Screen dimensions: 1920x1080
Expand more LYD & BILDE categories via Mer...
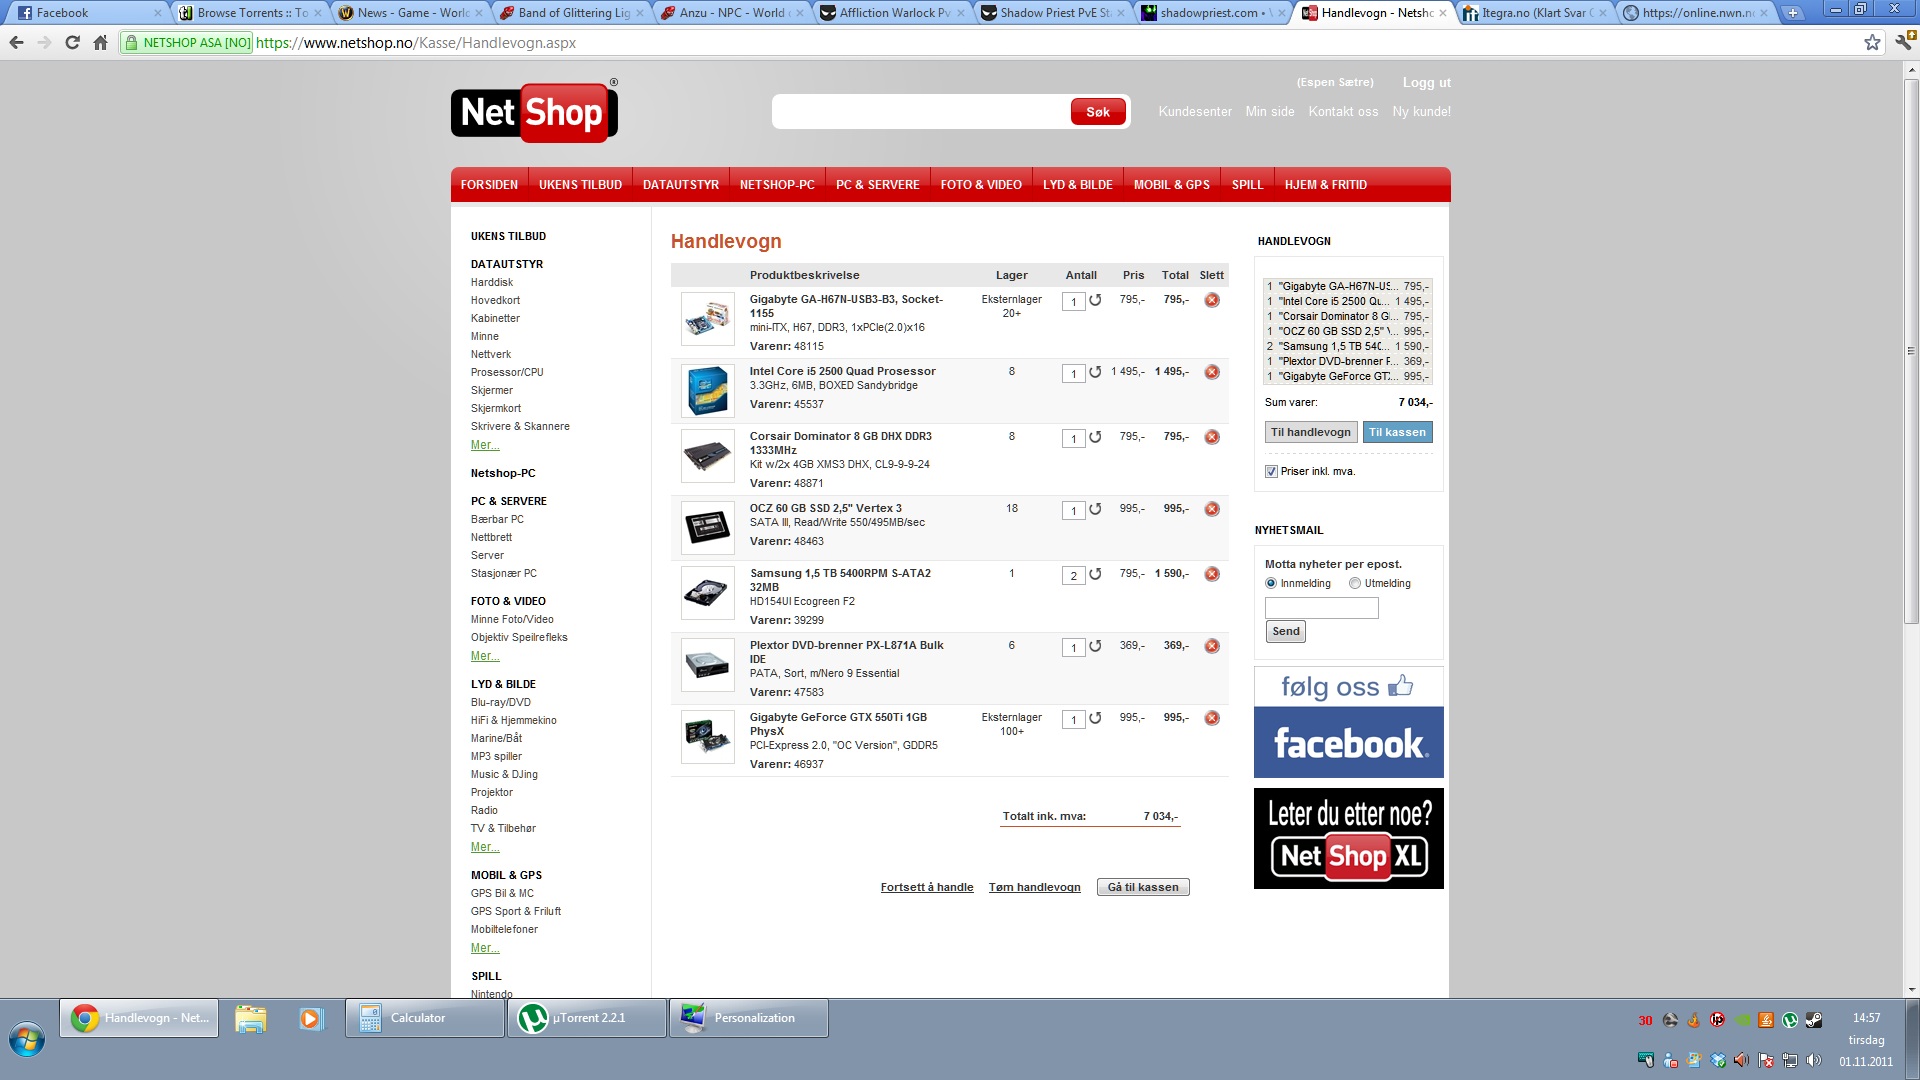point(485,847)
